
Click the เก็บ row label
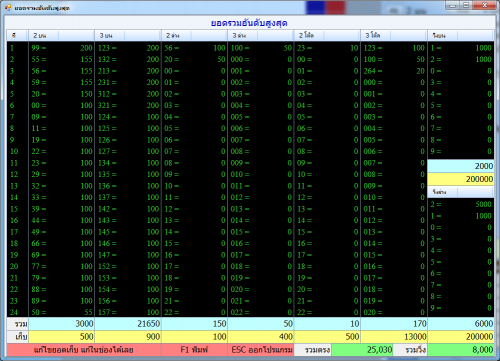[x=18, y=337]
